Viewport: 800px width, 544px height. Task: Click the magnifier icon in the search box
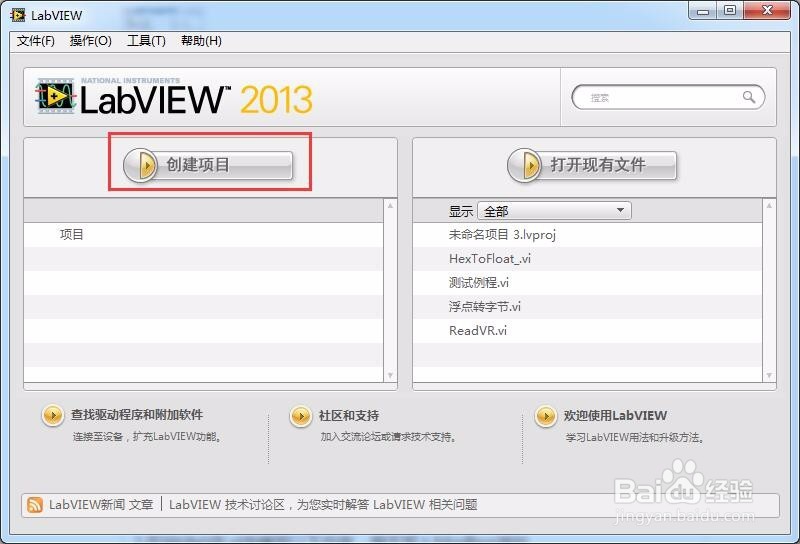tap(748, 97)
